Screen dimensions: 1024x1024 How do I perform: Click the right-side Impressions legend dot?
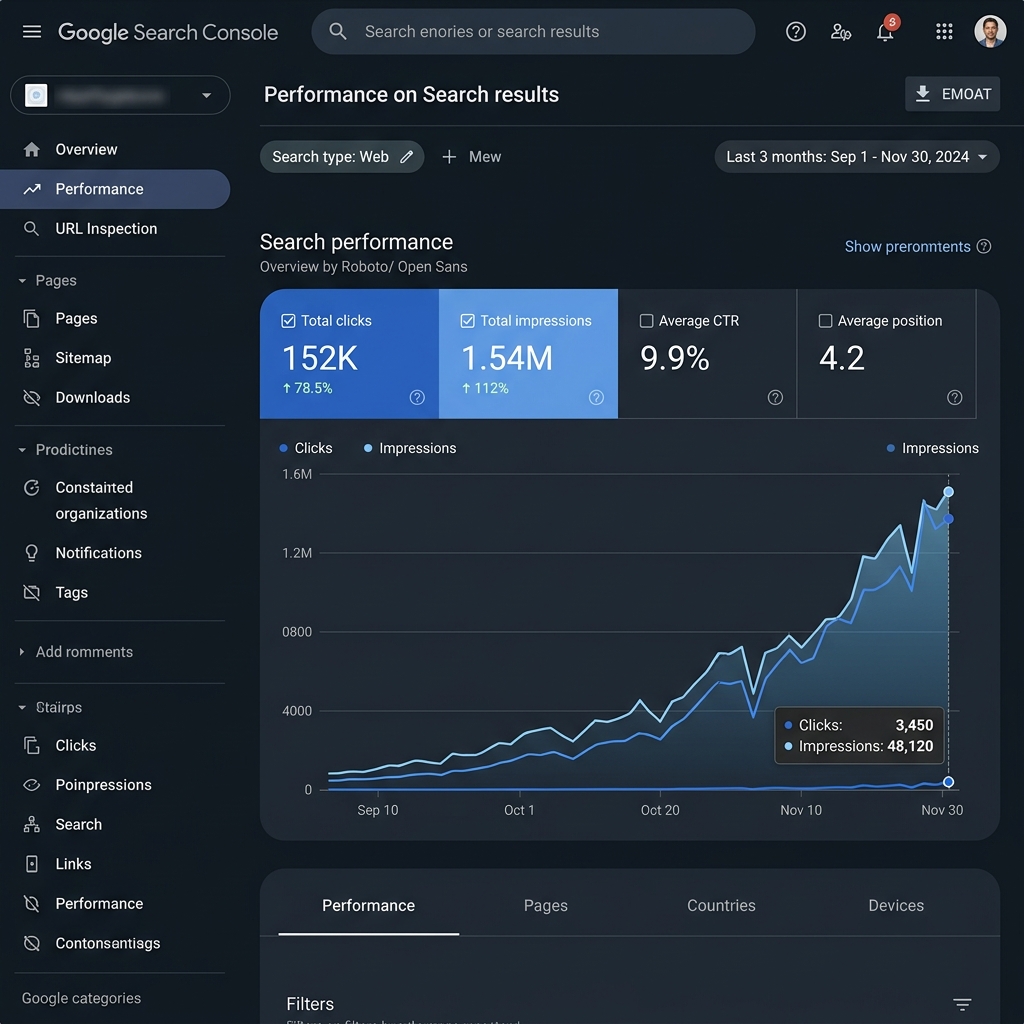(x=891, y=448)
